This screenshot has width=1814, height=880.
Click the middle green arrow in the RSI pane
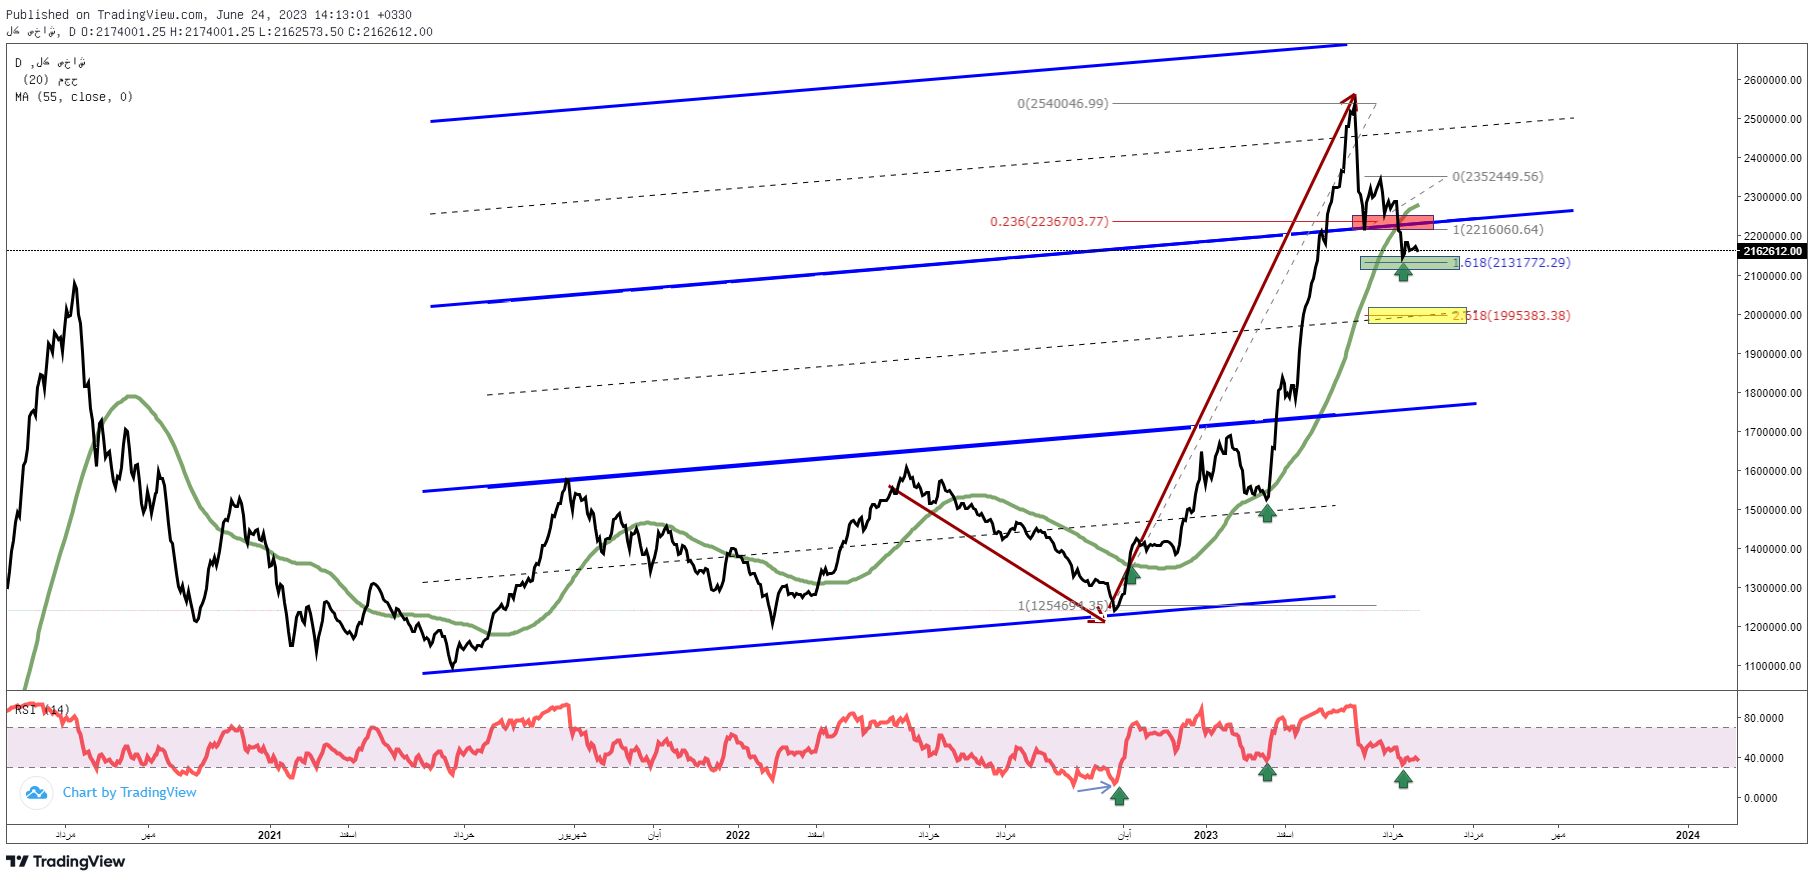(x=1267, y=772)
